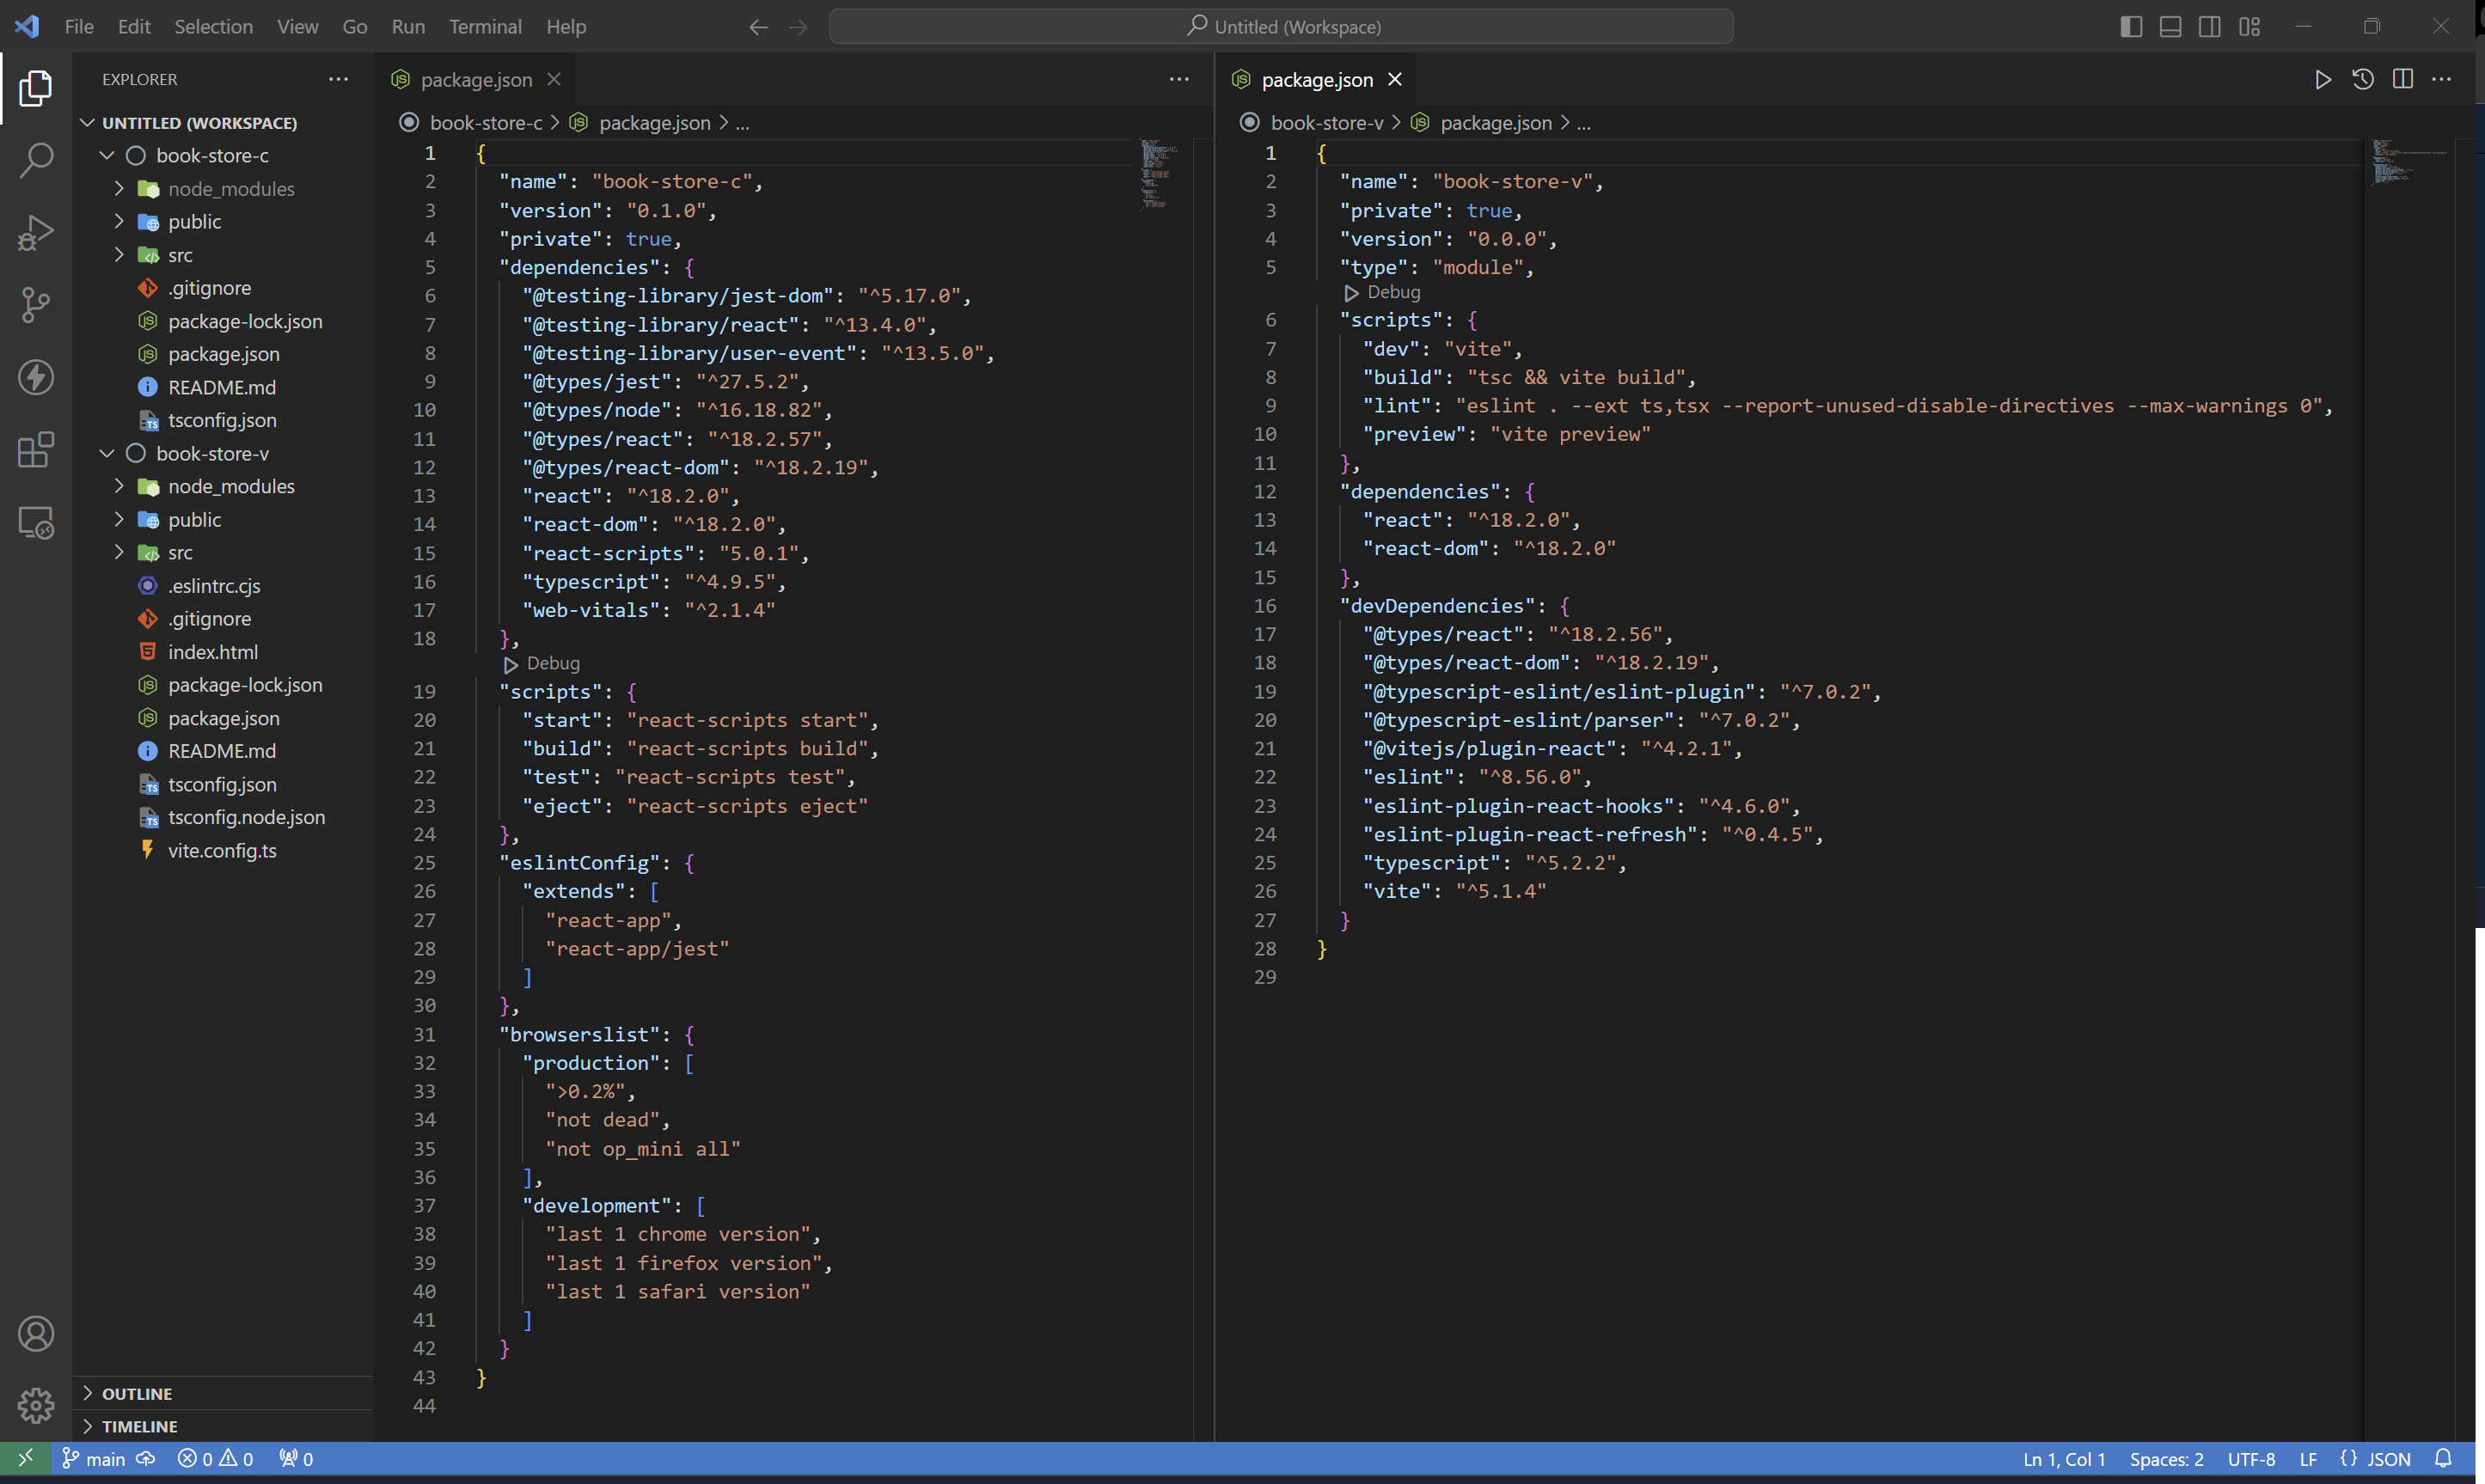Split the right editor
This screenshot has height=1484, width=2485.
2402,79
